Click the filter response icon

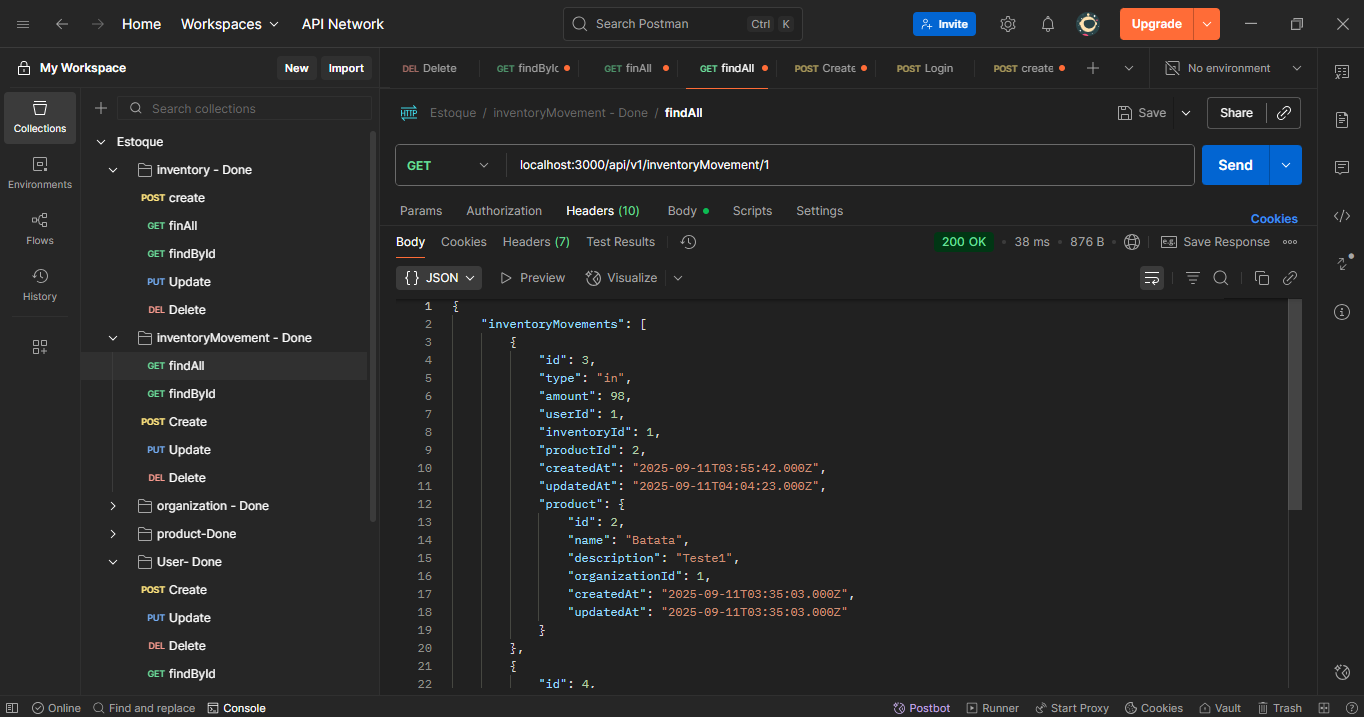tap(1192, 278)
